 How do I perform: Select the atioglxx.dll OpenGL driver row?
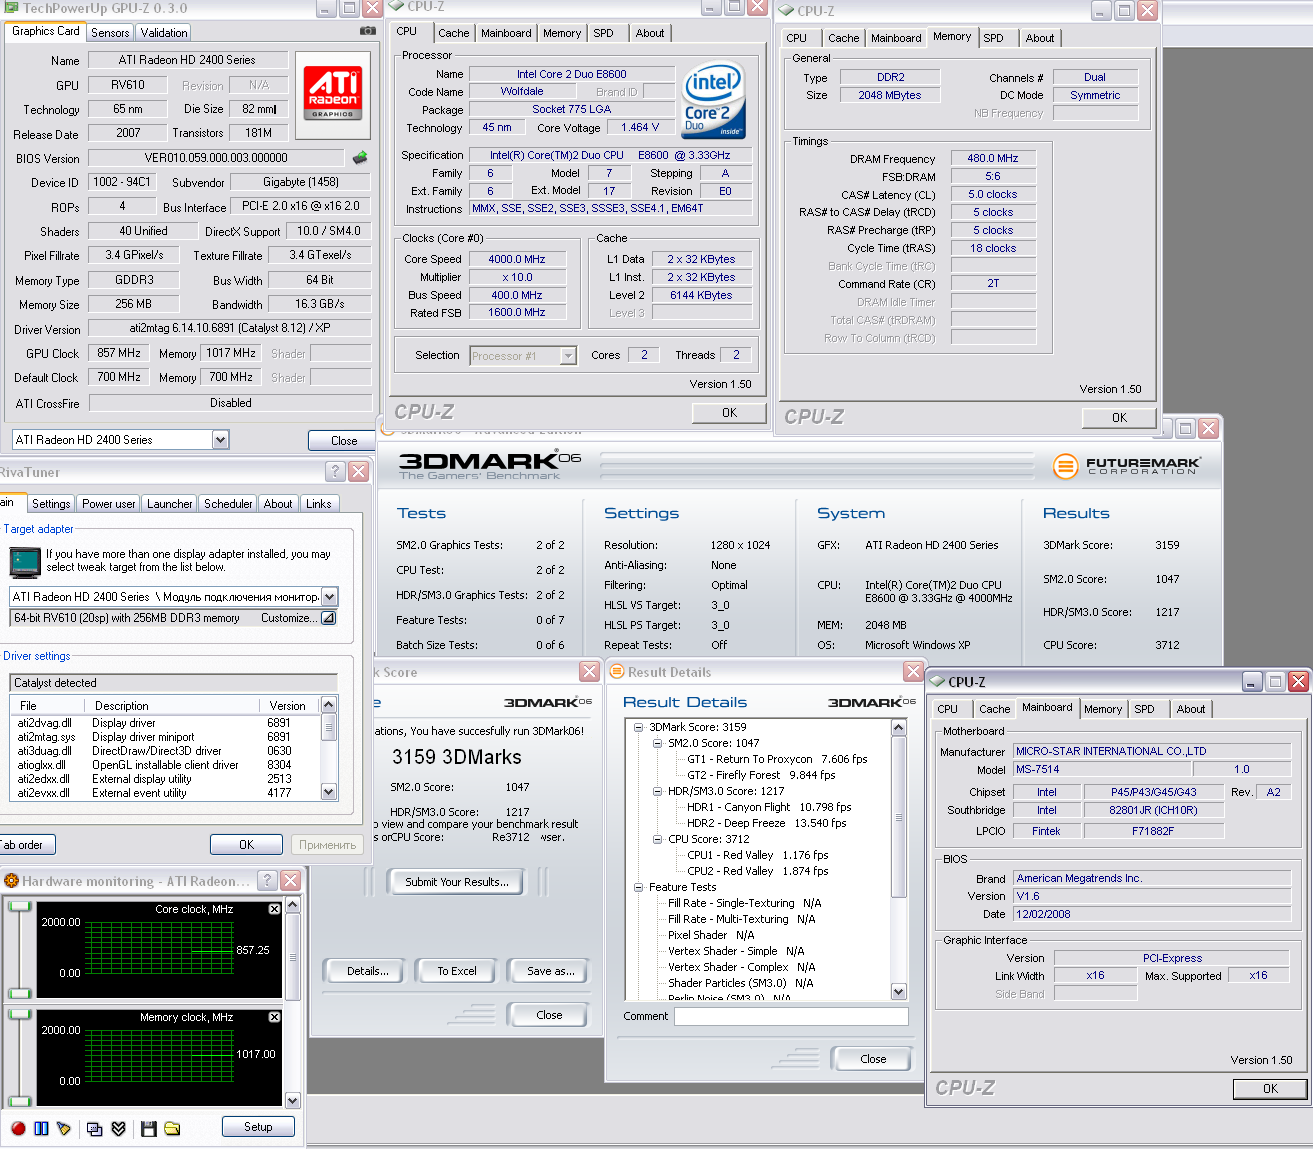point(164,765)
